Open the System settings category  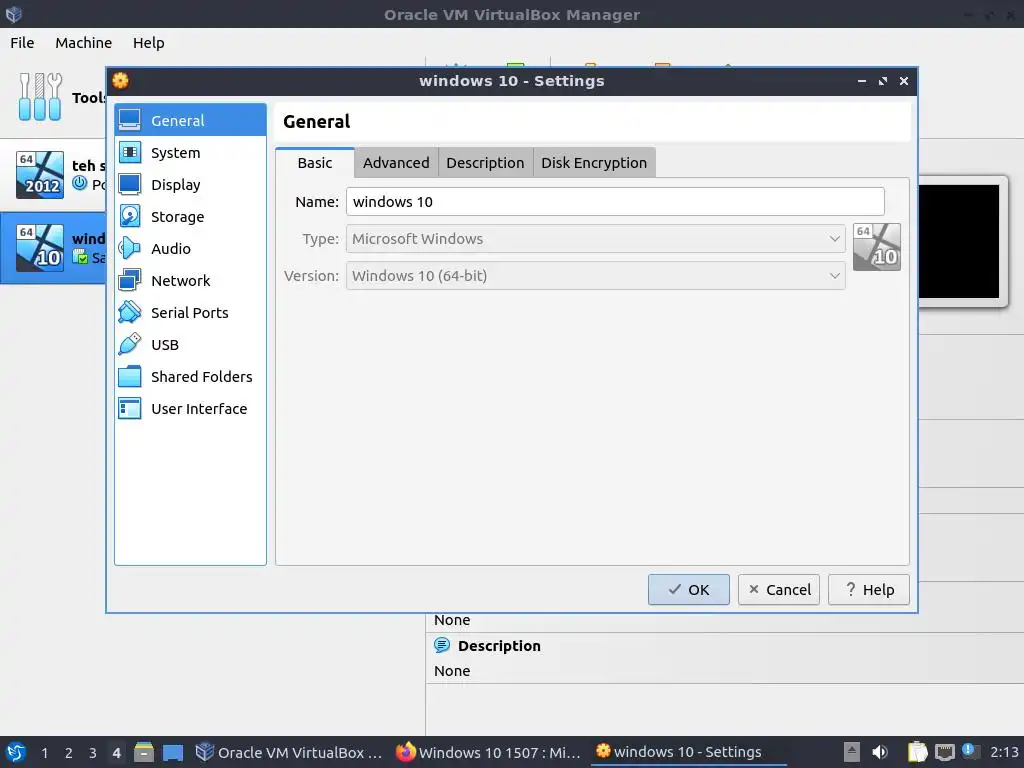(190, 152)
